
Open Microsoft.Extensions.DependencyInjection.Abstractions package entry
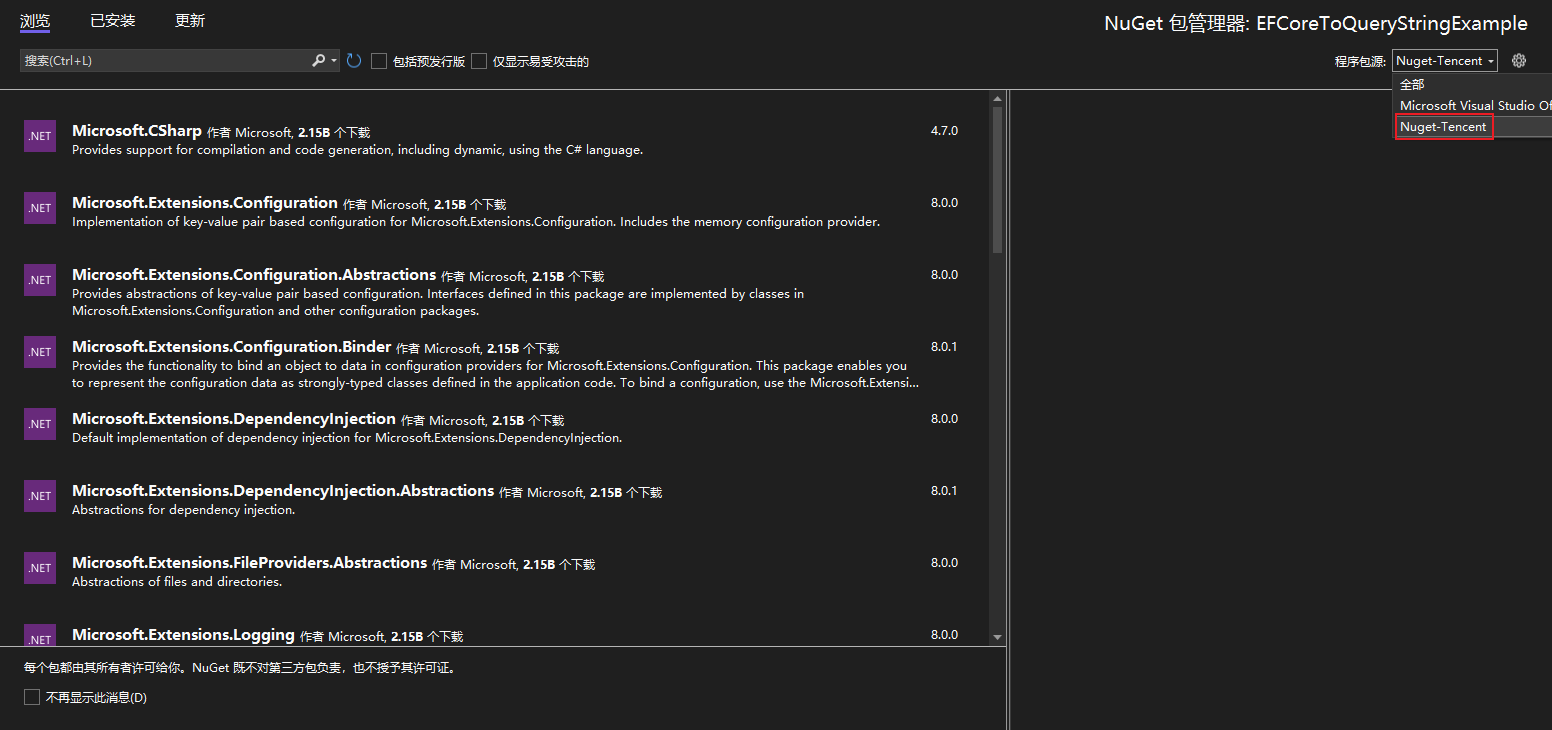[x=283, y=491]
